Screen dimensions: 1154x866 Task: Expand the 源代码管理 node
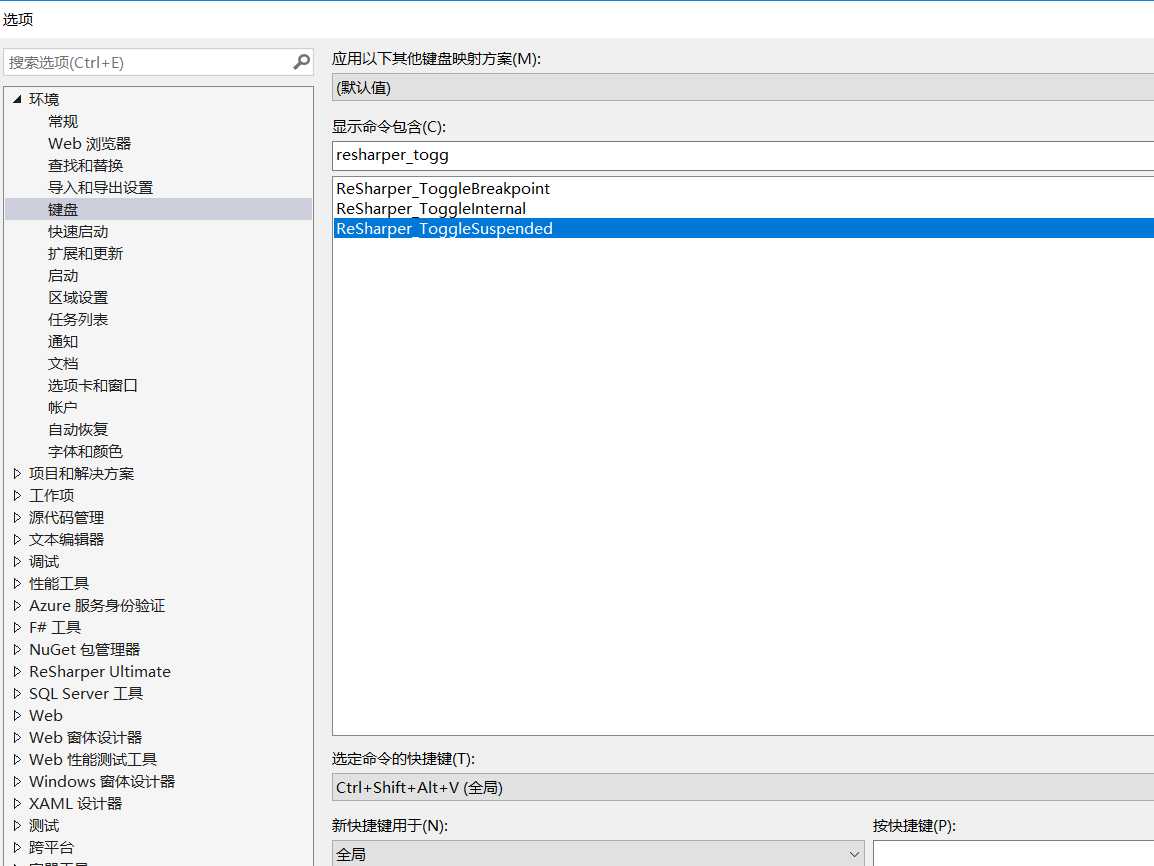click(x=17, y=518)
